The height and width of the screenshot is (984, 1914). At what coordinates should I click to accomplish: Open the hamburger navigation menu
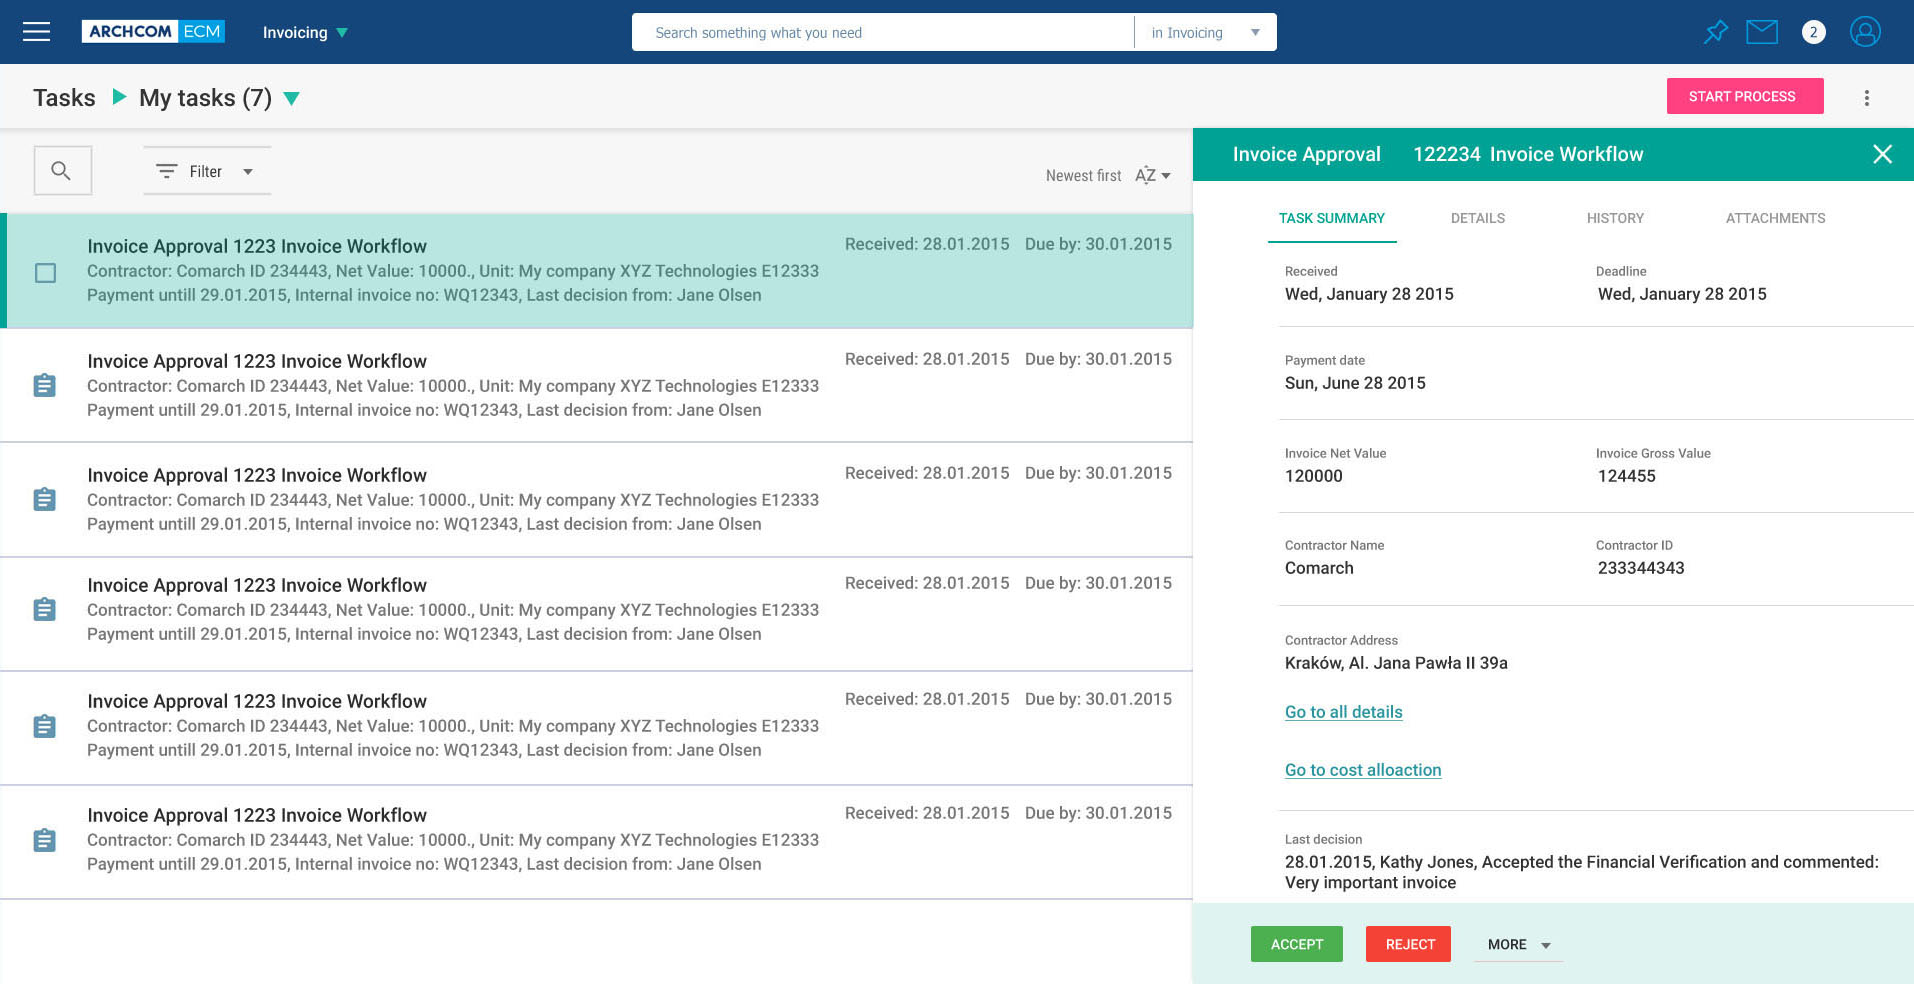coord(37,32)
